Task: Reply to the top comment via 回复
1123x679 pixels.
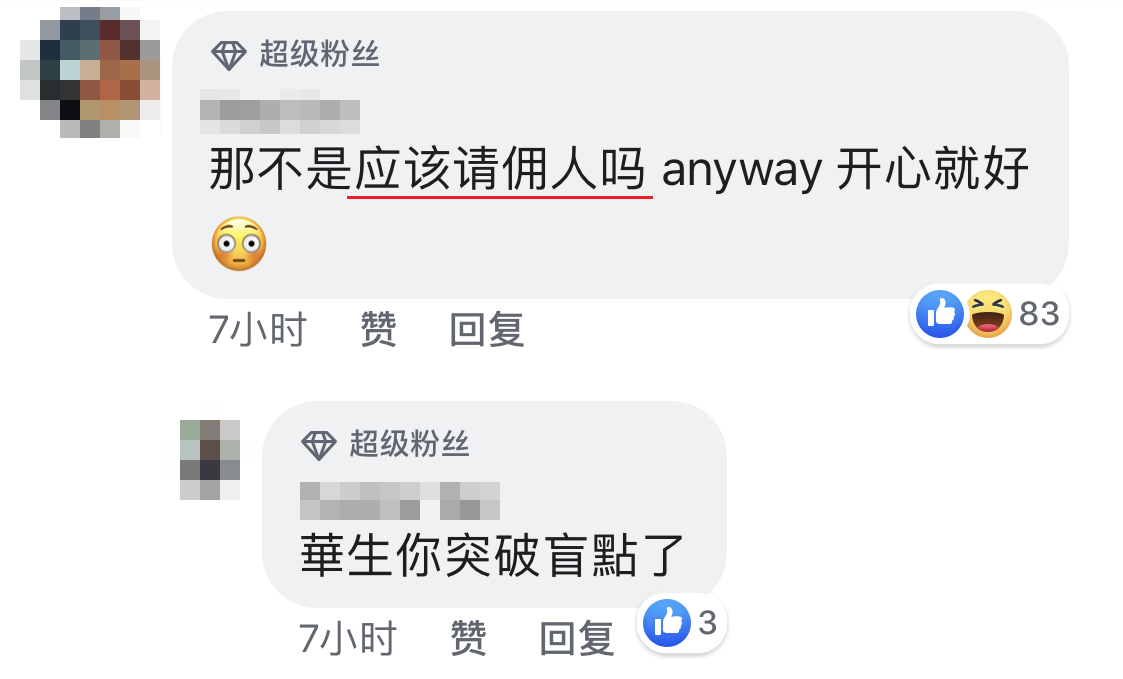Action: (486, 329)
